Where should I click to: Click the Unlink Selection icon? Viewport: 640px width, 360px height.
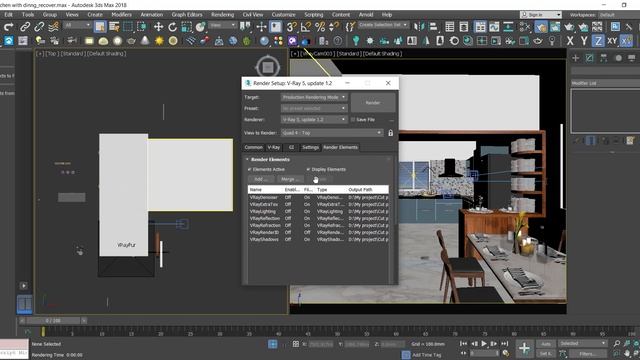(39, 27)
